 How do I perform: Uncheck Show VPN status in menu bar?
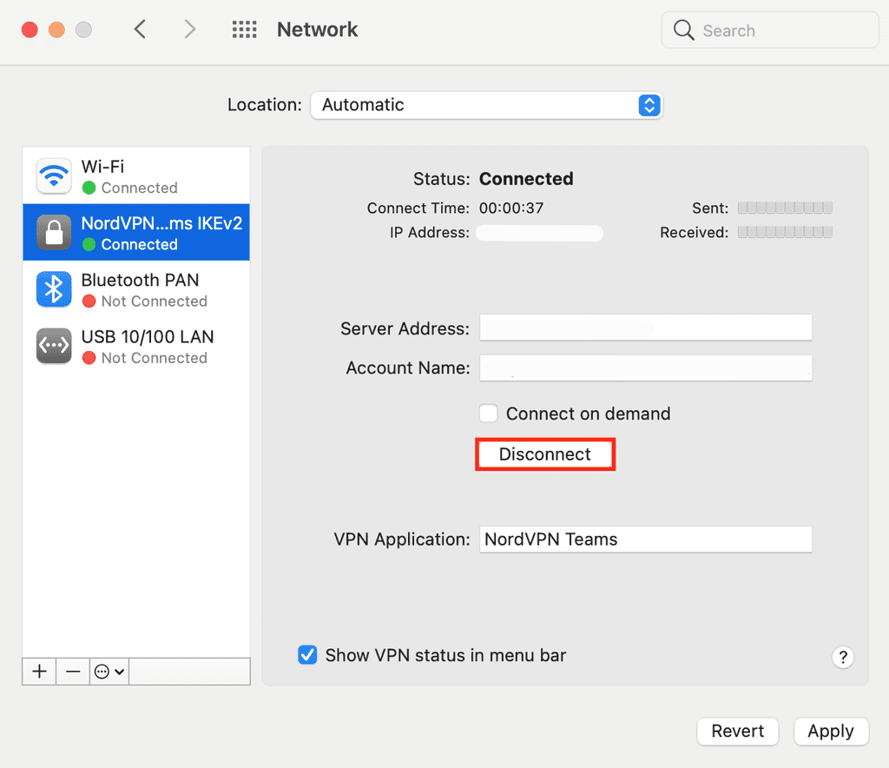tap(307, 655)
